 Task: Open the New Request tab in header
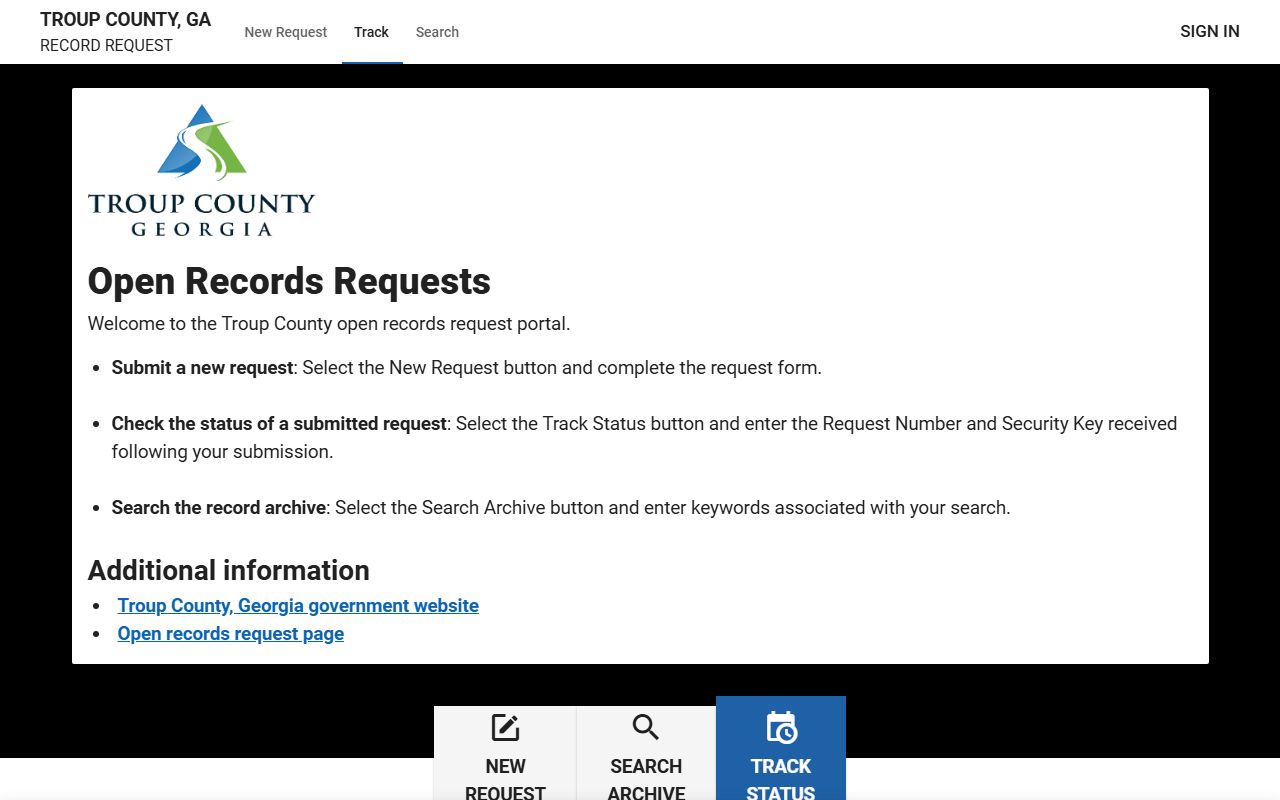click(285, 32)
